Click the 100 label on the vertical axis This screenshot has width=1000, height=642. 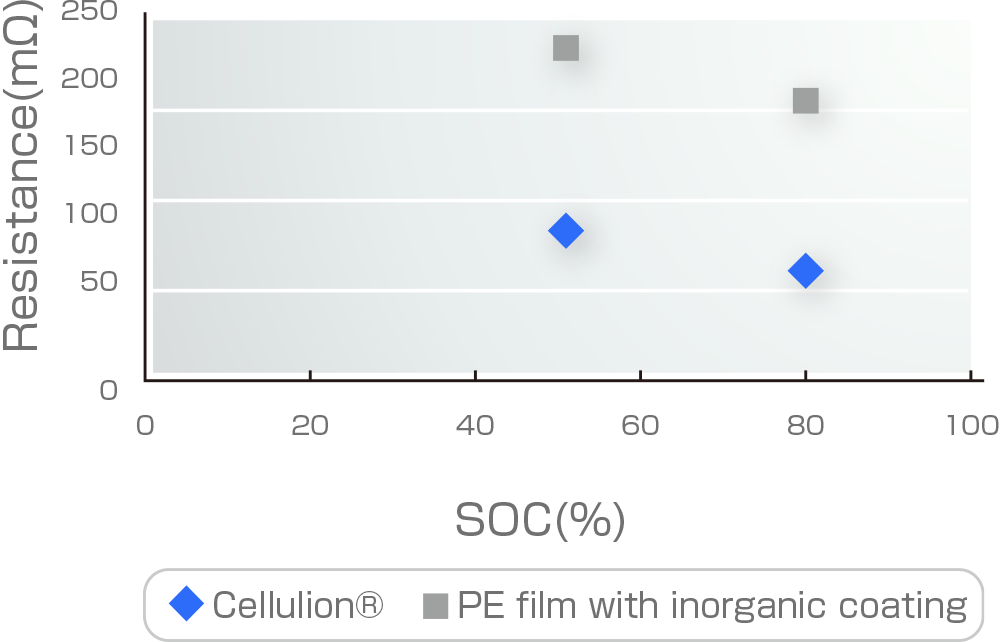(x=91, y=213)
